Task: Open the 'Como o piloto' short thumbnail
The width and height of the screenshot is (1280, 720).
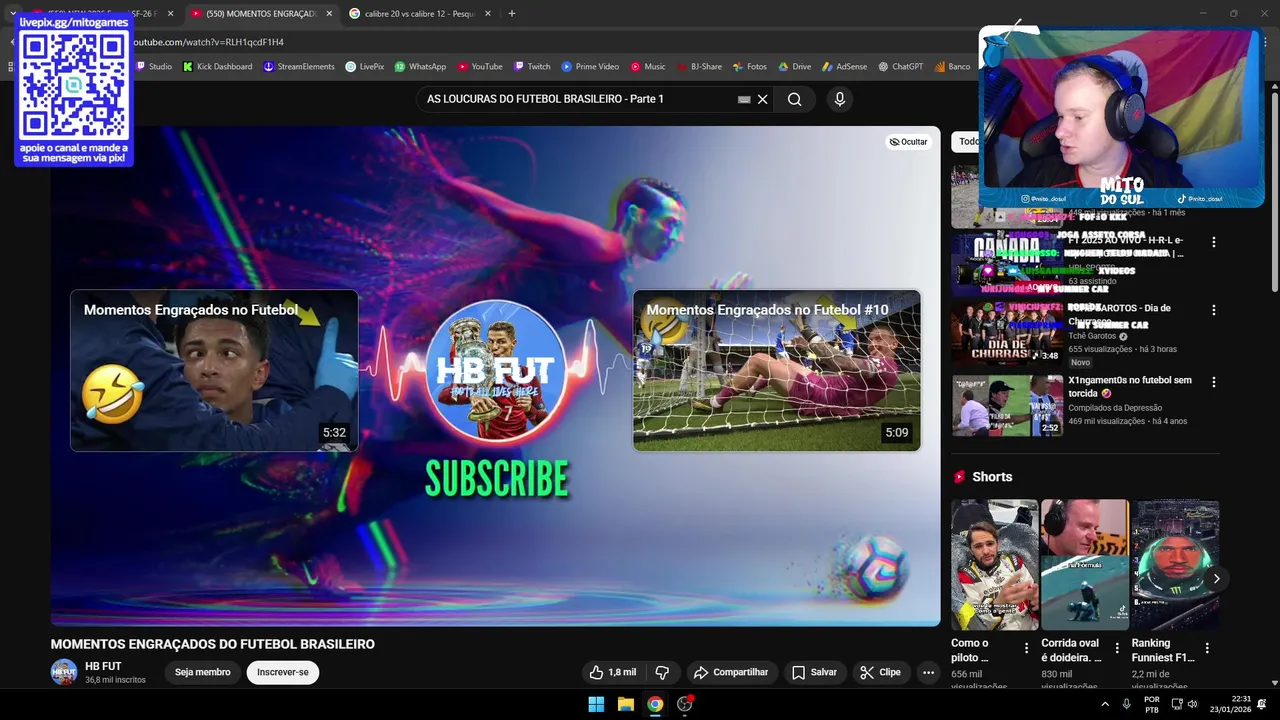Action: (995, 565)
